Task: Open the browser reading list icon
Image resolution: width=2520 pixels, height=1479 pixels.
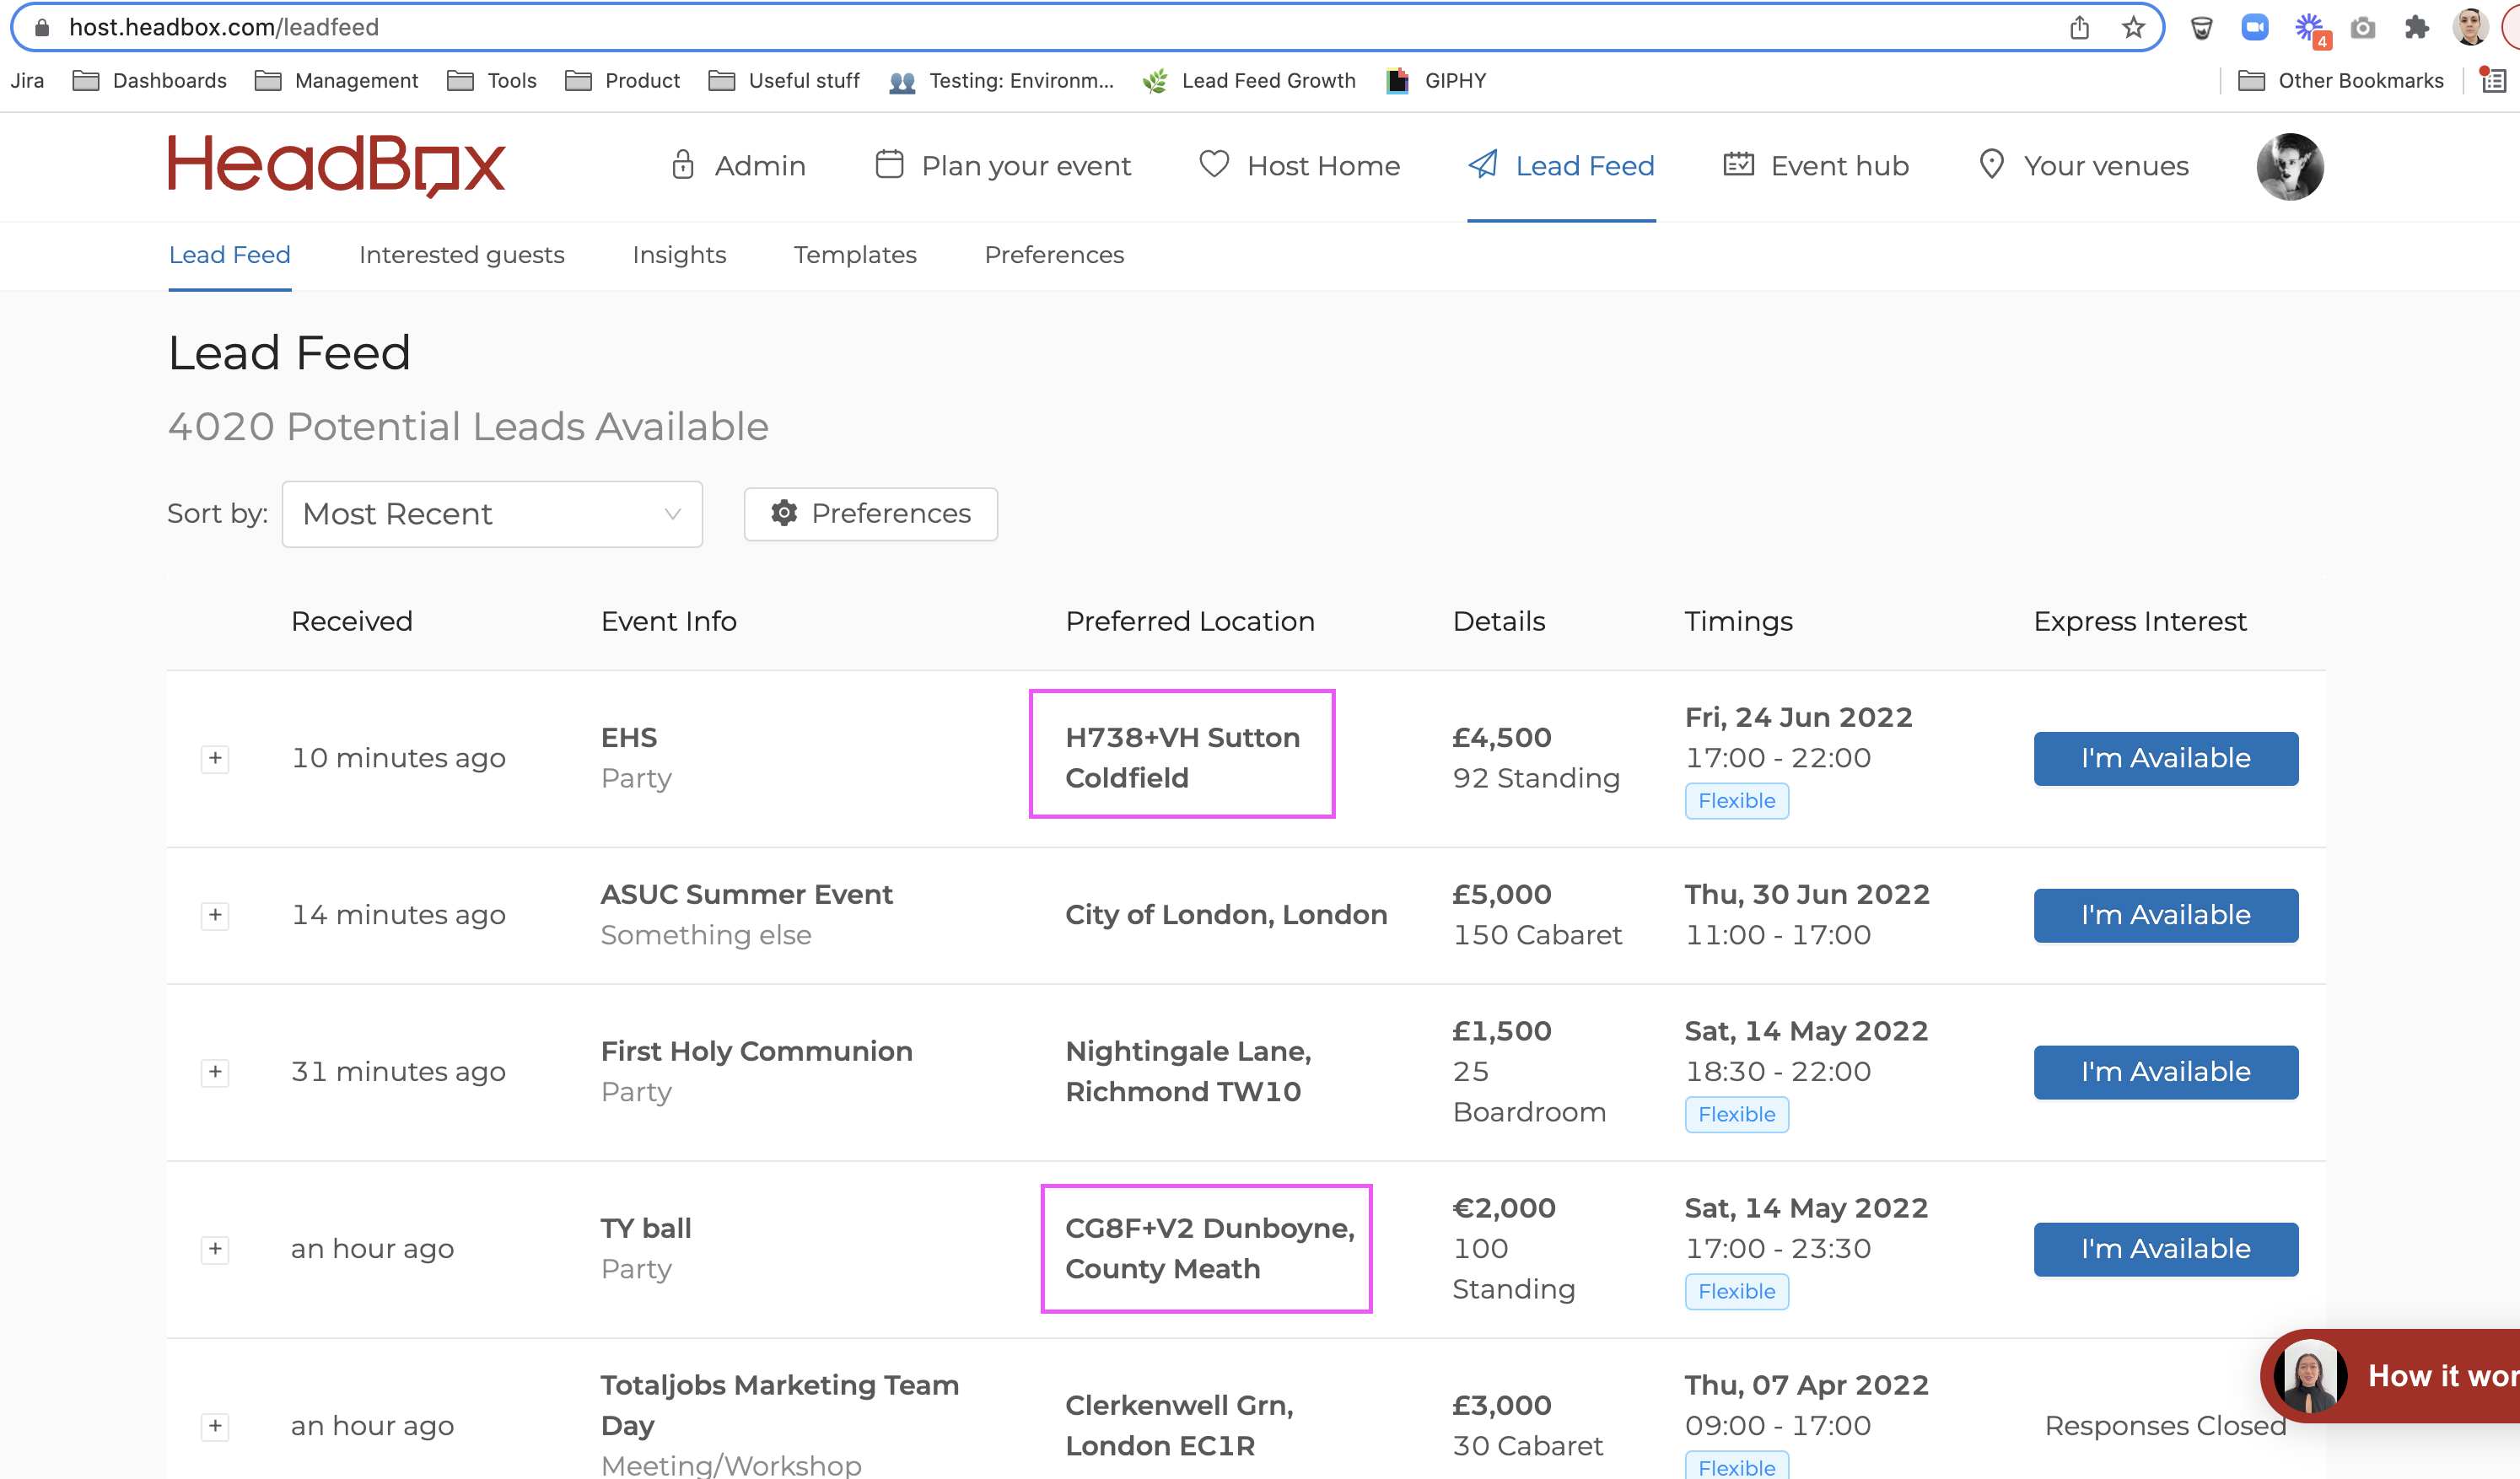Action: click(x=2493, y=81)
